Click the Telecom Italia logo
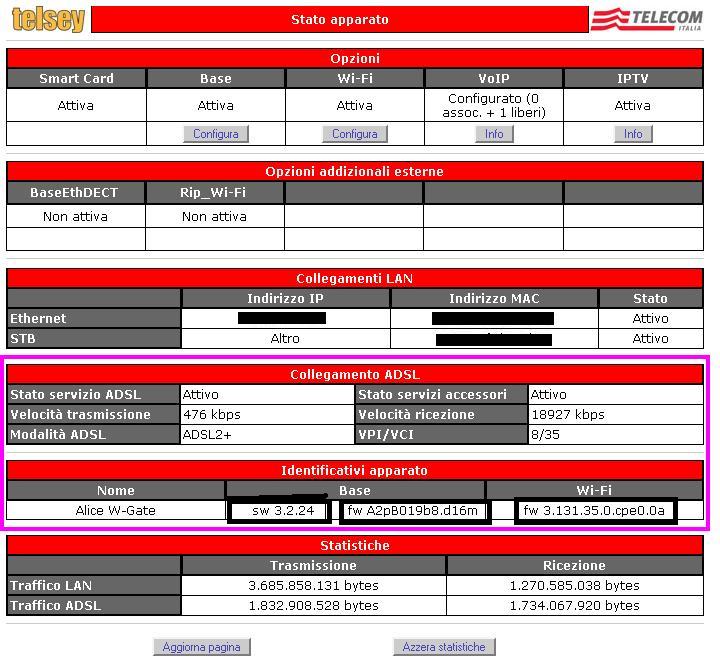Screen dimensions: 720x668 click(647, 19)
